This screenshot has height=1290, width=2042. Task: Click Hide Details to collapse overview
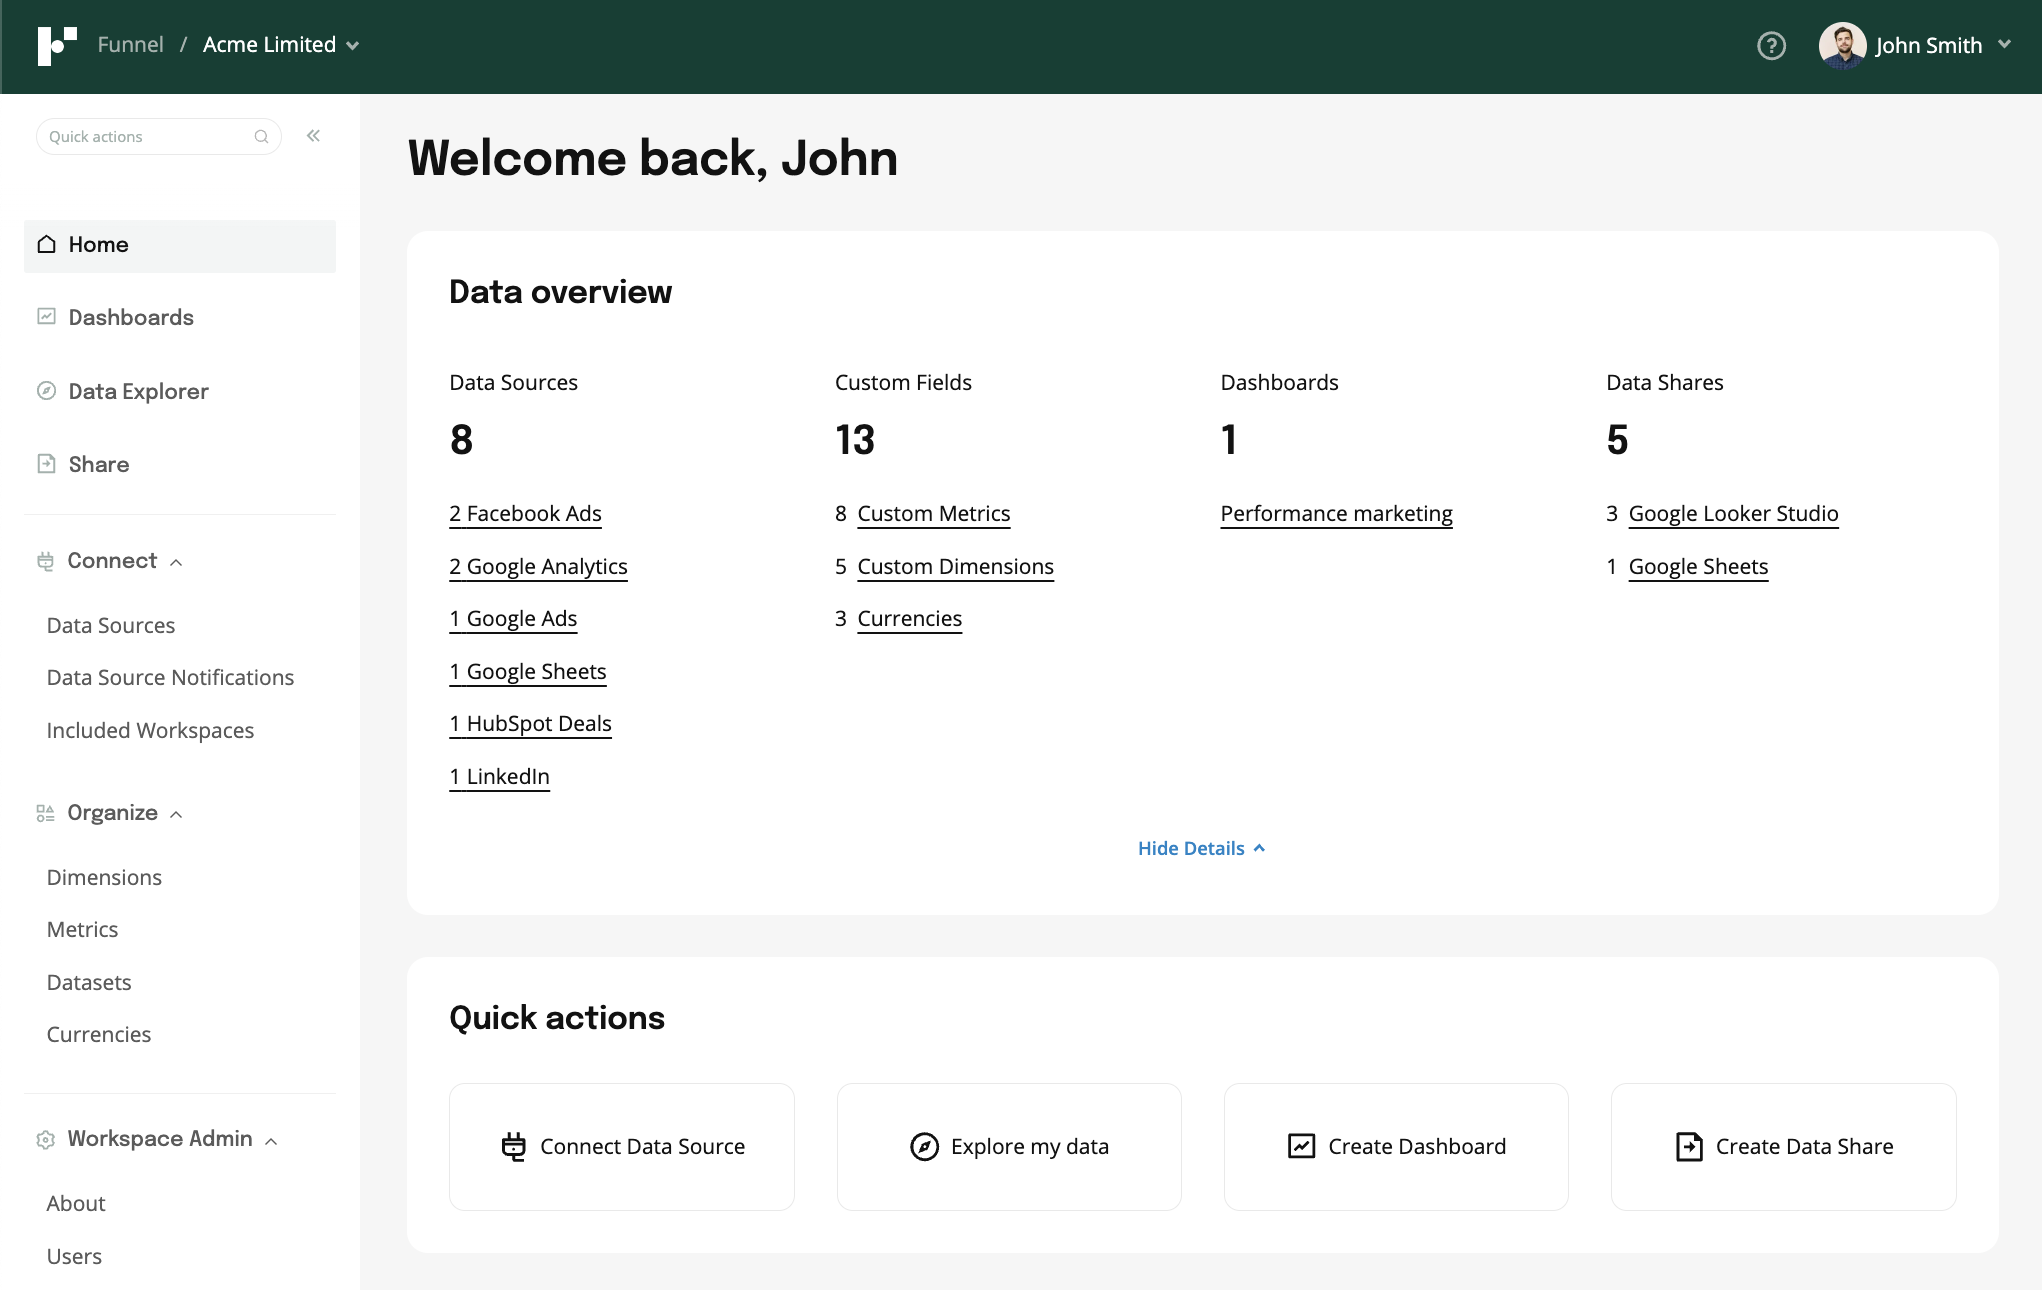(1200, 848)
